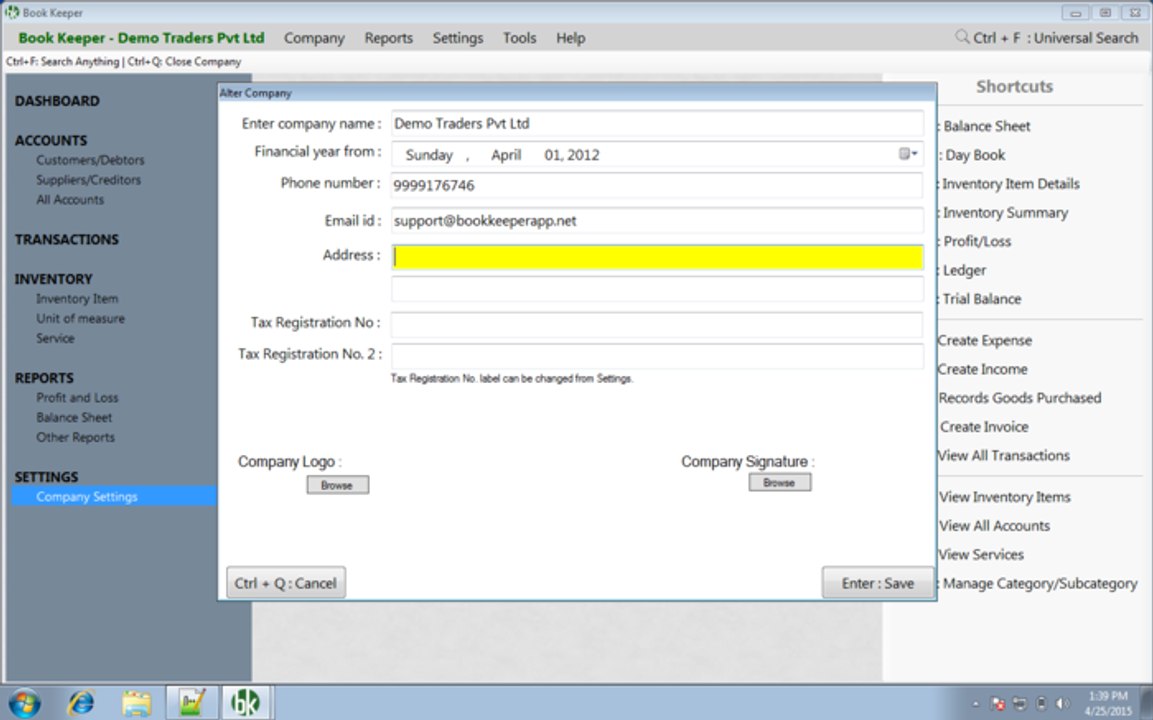Click View All Transactions shortcut

[1004, 455]
